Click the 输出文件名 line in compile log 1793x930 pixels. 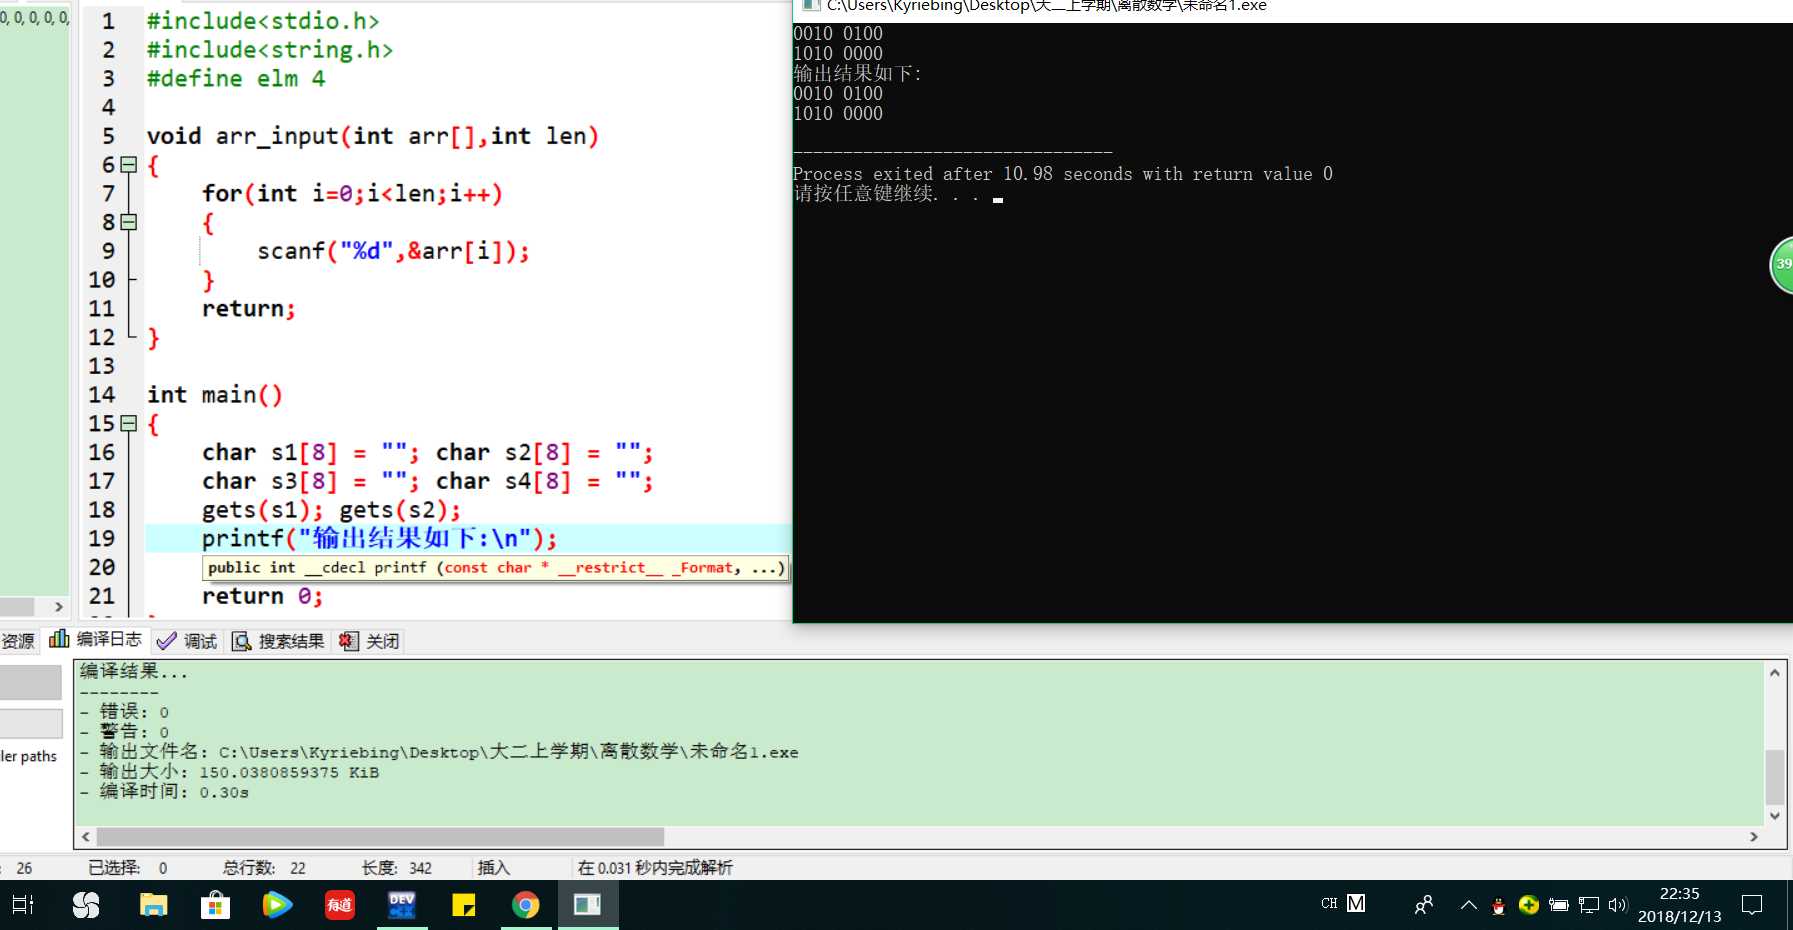point(439,752)
